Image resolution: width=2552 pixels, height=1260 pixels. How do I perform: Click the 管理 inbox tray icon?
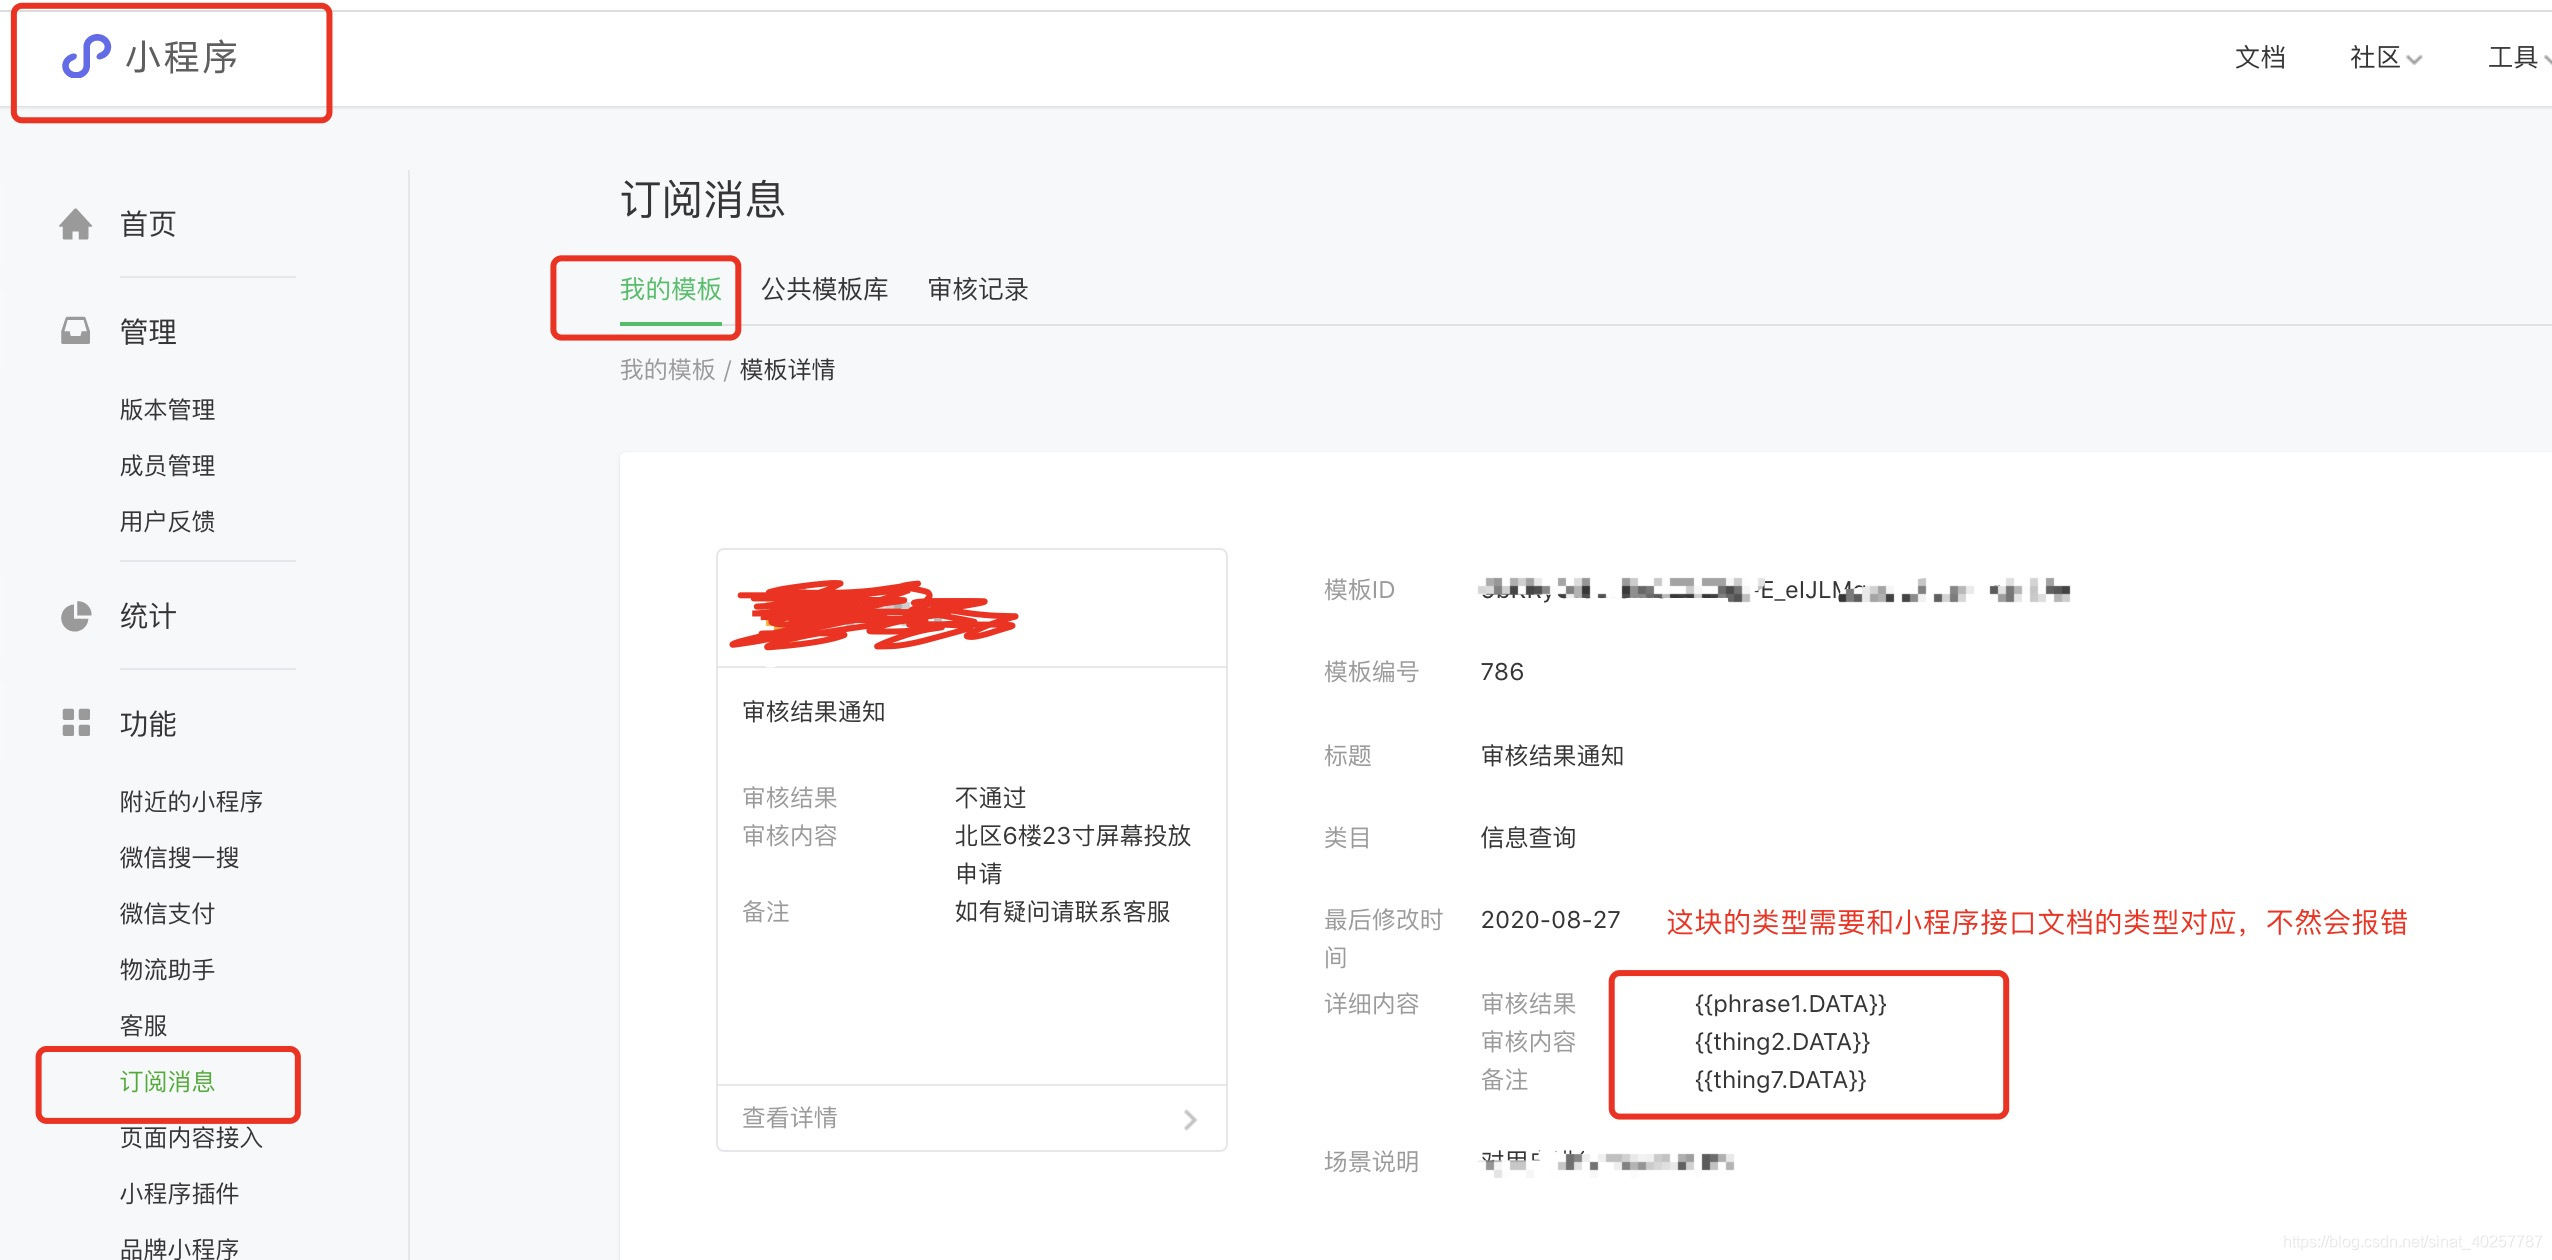[75, 331]
